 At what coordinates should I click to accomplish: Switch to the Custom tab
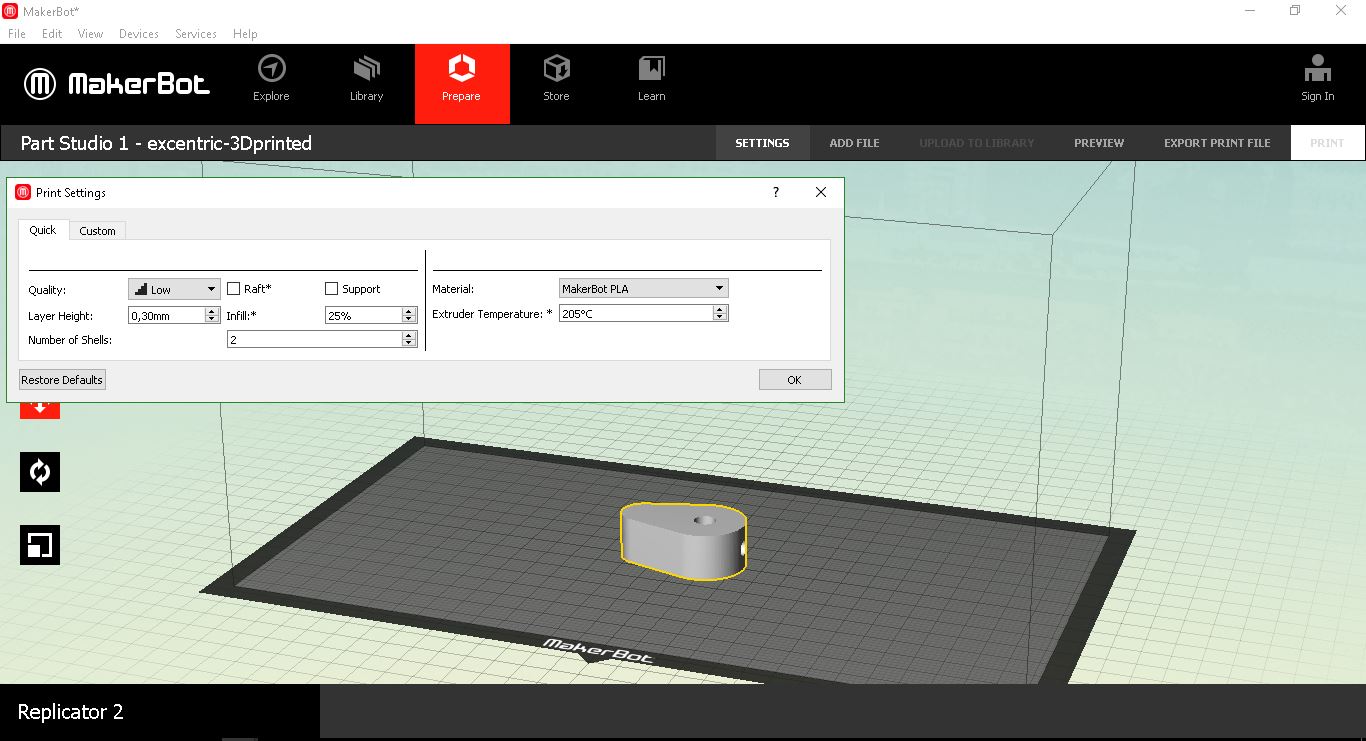pyautogui.click(x=97, y=231)
